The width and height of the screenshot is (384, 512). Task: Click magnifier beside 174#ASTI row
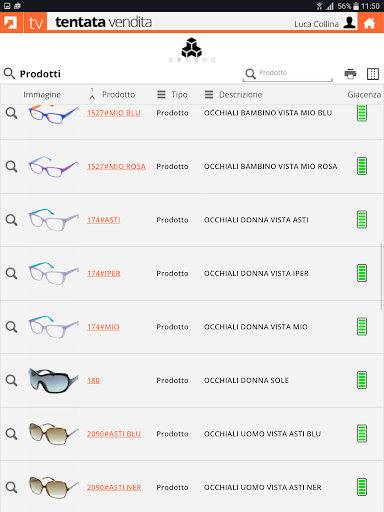tap(11, 220)
